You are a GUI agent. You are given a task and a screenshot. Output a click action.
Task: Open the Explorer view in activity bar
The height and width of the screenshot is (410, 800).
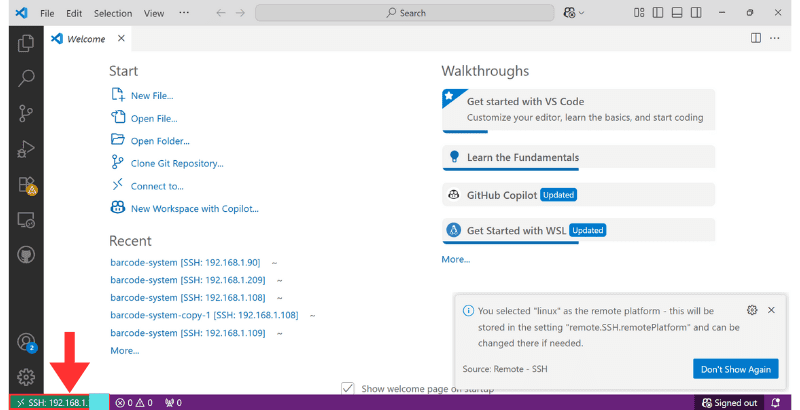point(27,43)
